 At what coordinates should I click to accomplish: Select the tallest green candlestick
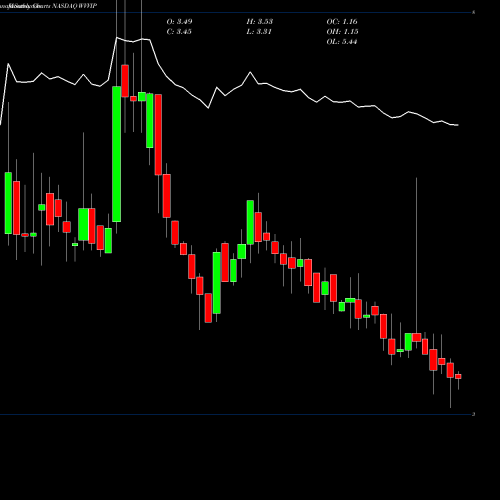click(x=116, y=154)
